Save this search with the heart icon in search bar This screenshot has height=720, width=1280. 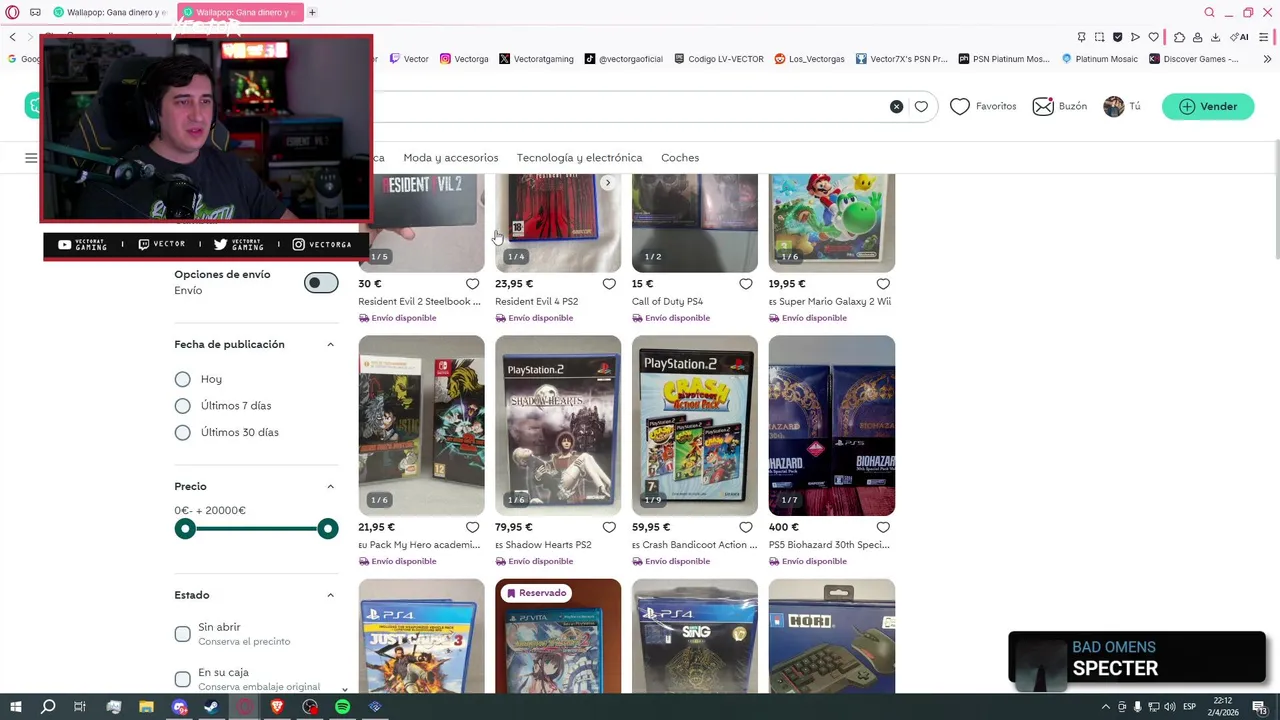pyautogui.click(x=921, y=106)
